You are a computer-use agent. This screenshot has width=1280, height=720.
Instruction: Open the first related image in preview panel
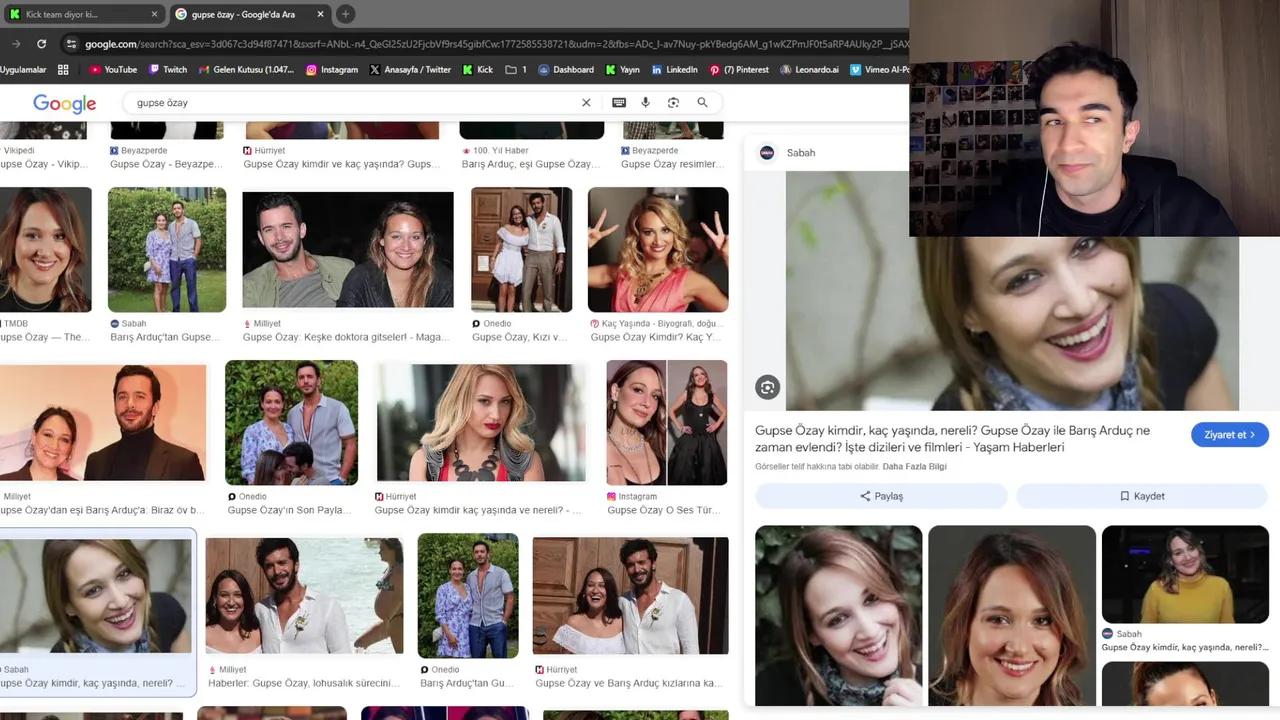[x=838, y=616]
